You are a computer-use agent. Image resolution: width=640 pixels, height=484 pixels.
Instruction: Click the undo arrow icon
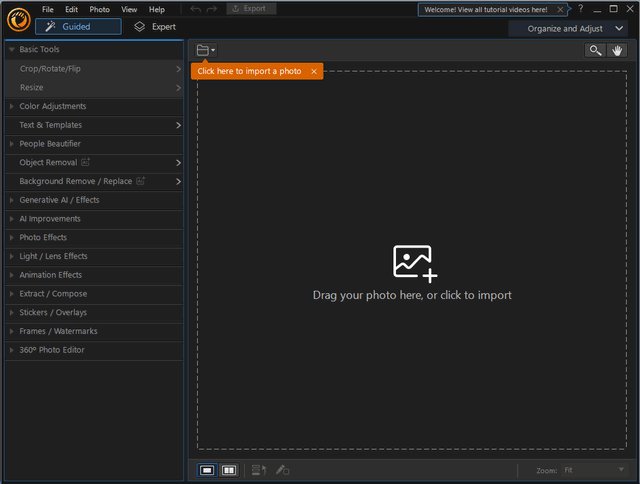click(196, 9)
